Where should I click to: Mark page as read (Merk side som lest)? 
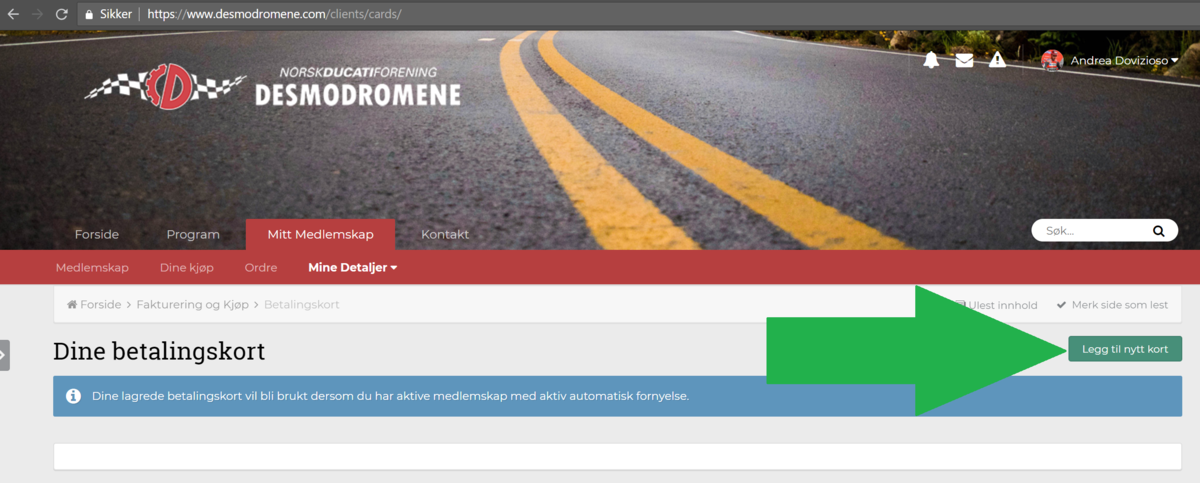click(1112, 305)
